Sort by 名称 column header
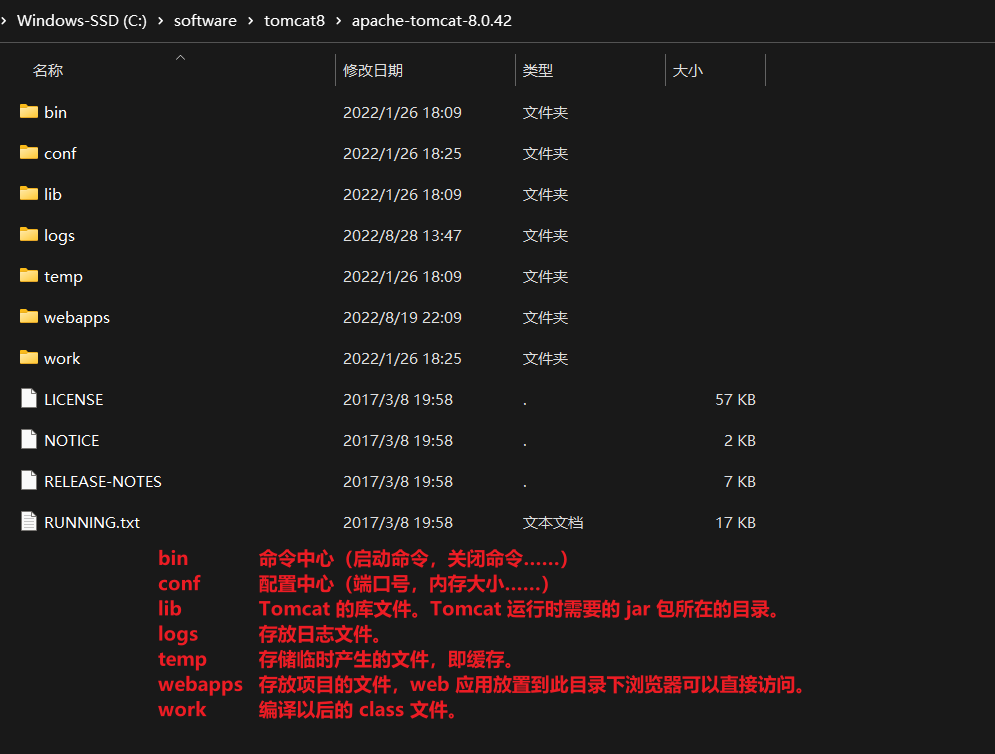The height and width of the screenshot is (754, 995). pos(48,70)
